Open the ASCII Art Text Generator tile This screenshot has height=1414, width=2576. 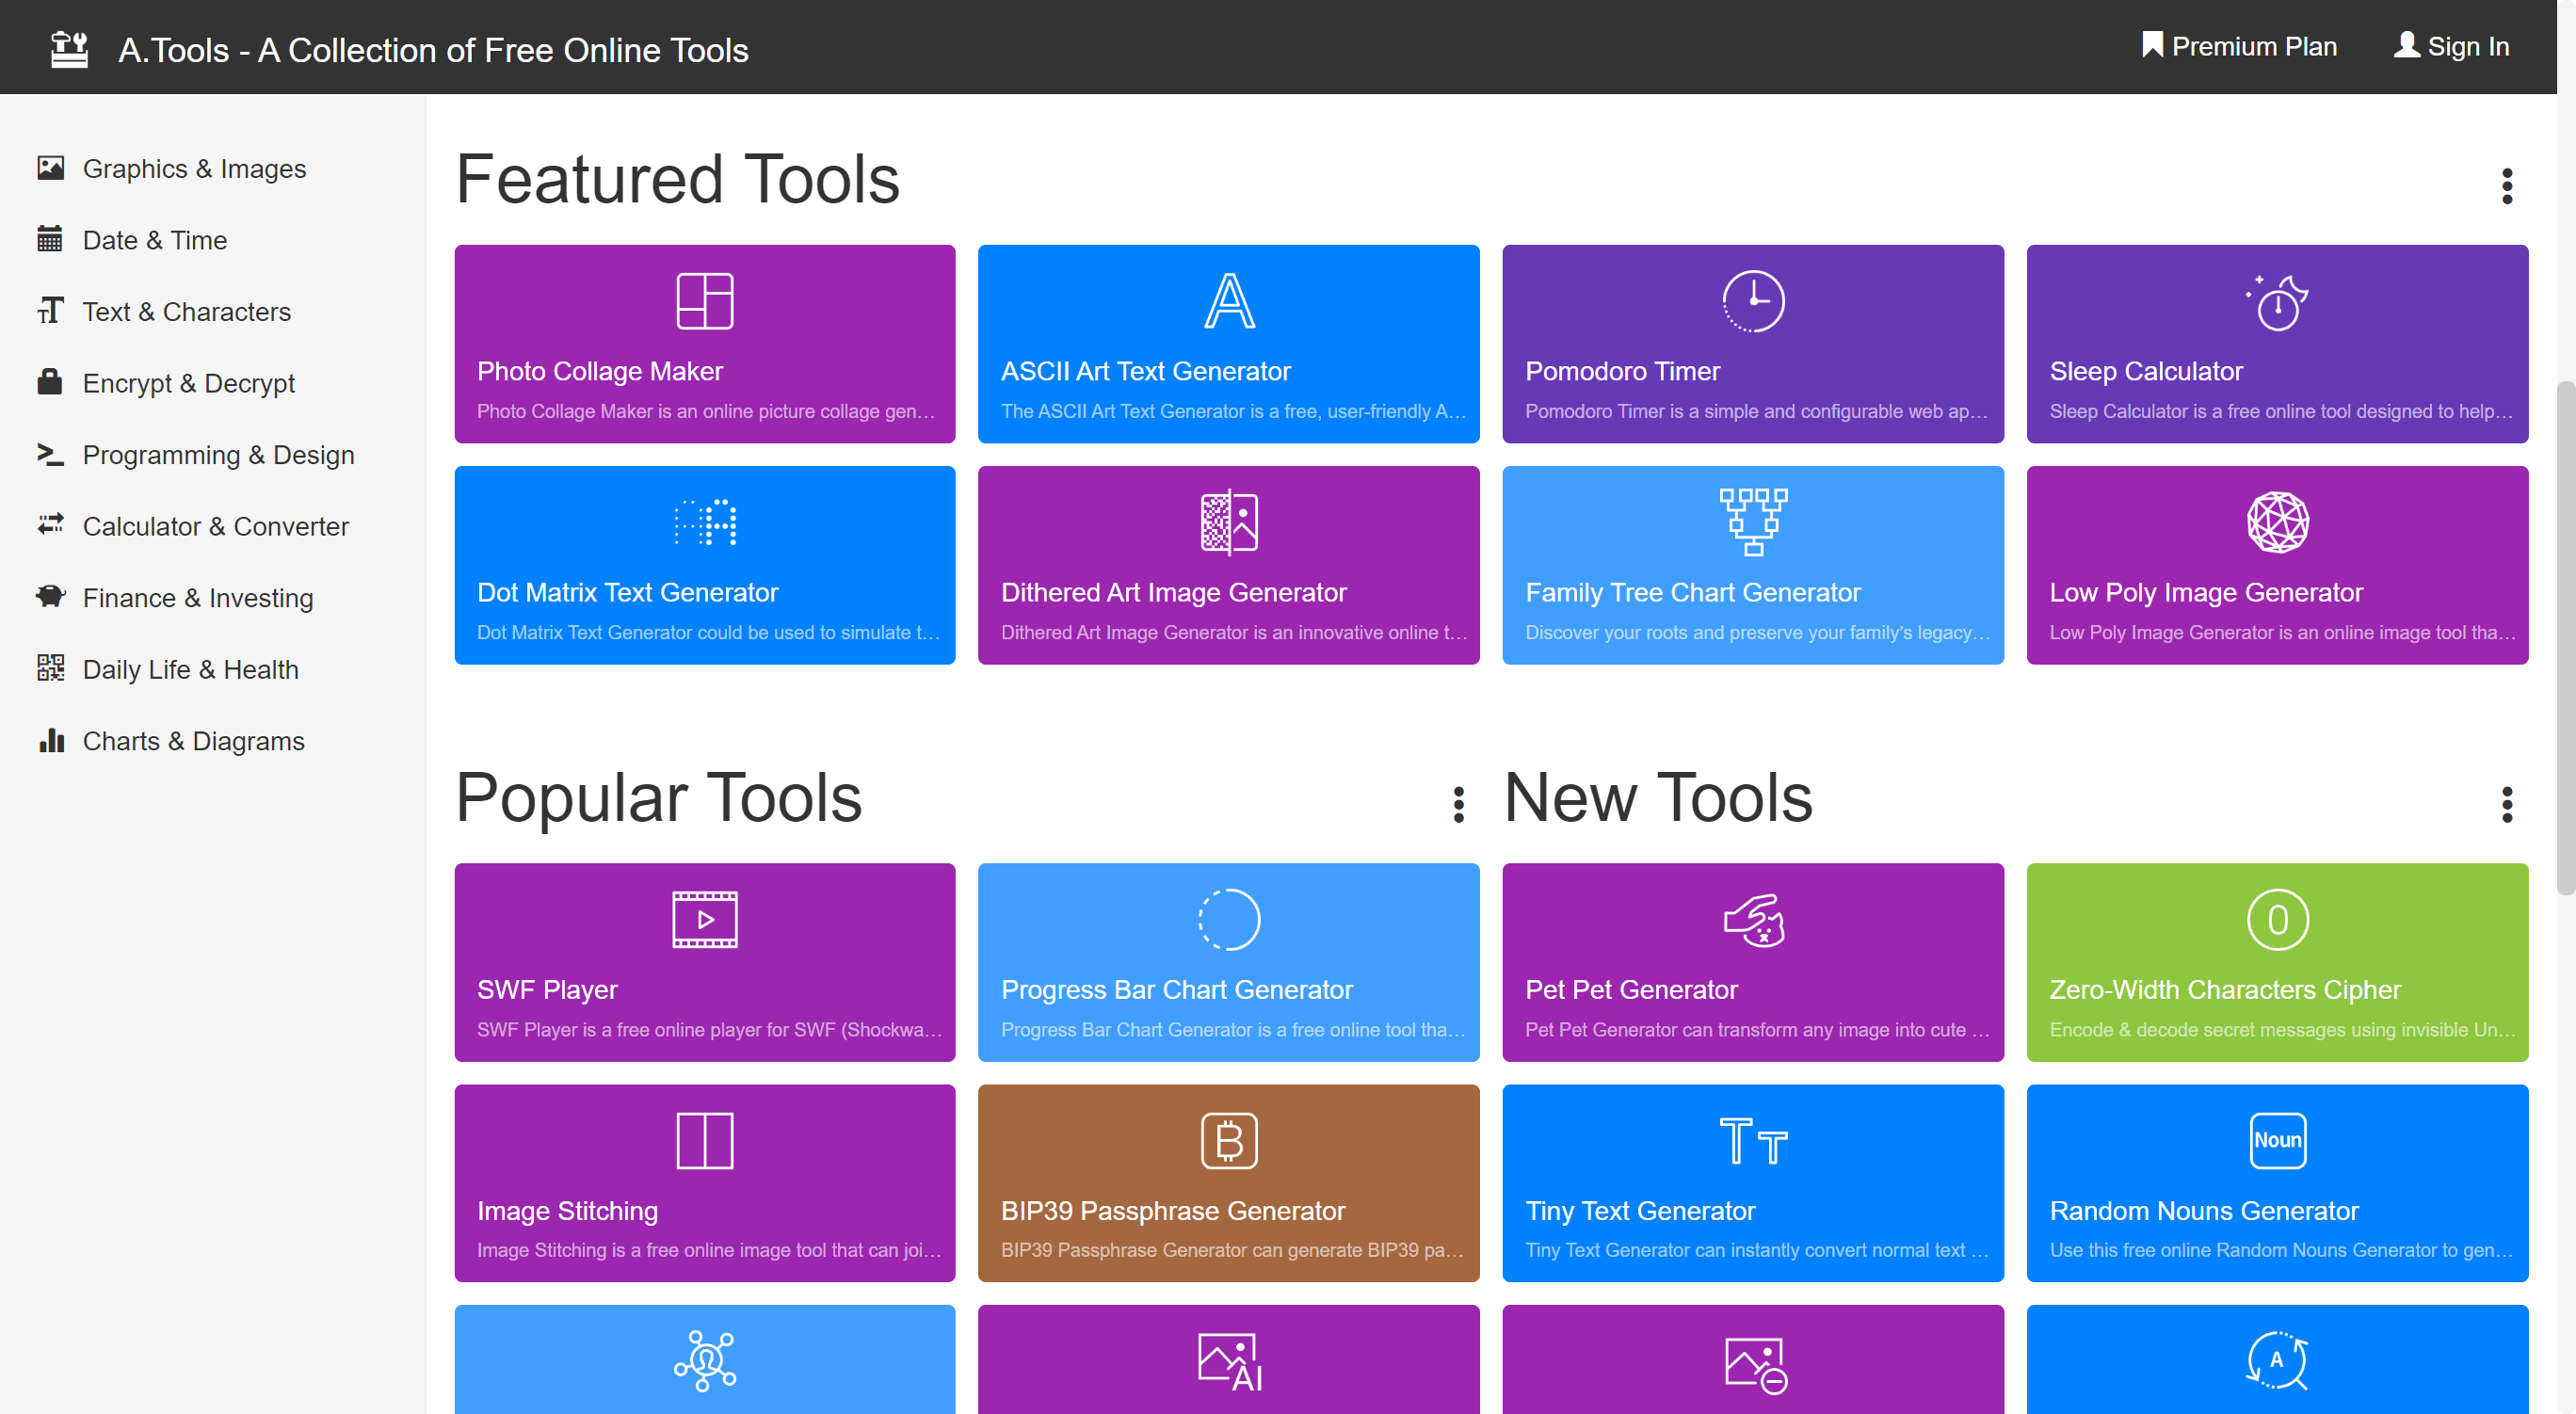point(1228,344)
